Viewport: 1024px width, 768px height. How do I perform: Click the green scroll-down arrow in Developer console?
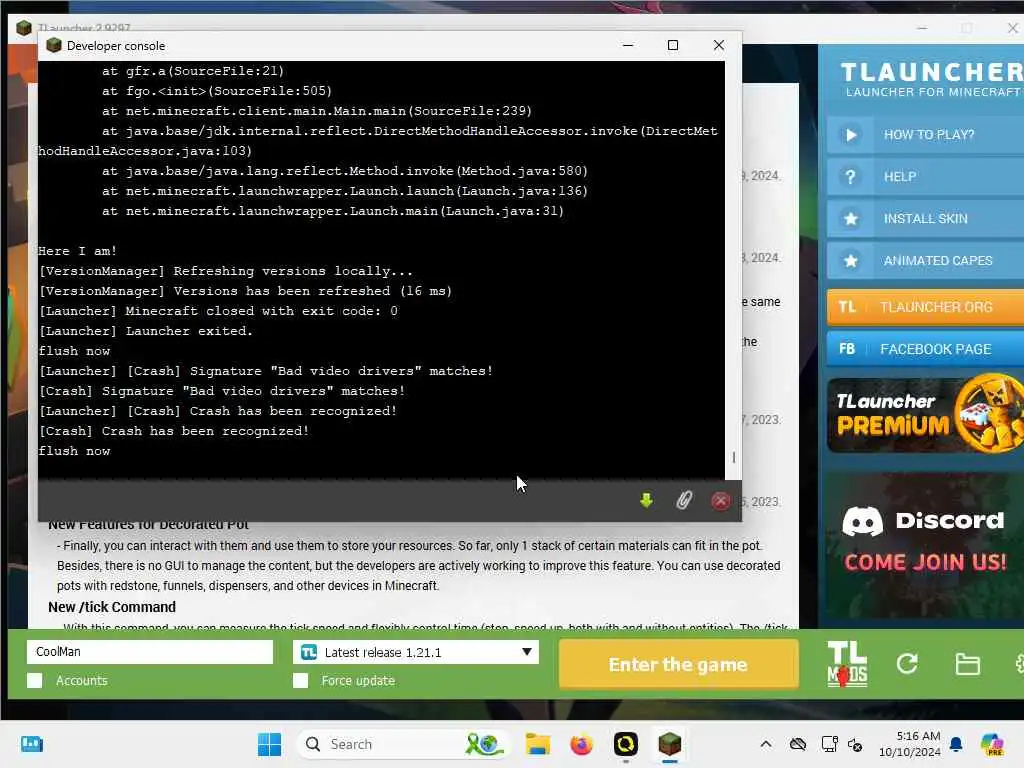tap(646, 501)
